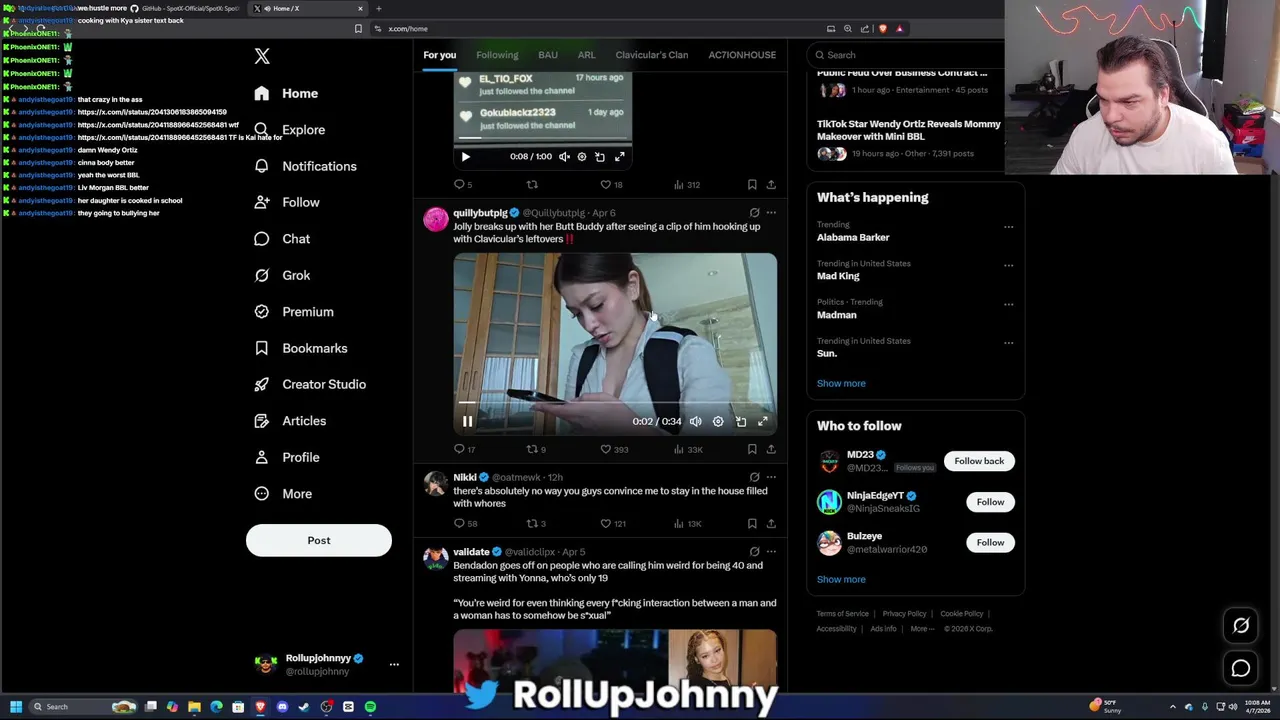Open settings gear on Jolly video player
Viewport: 1280px width, 720px height.
point(718,421)
